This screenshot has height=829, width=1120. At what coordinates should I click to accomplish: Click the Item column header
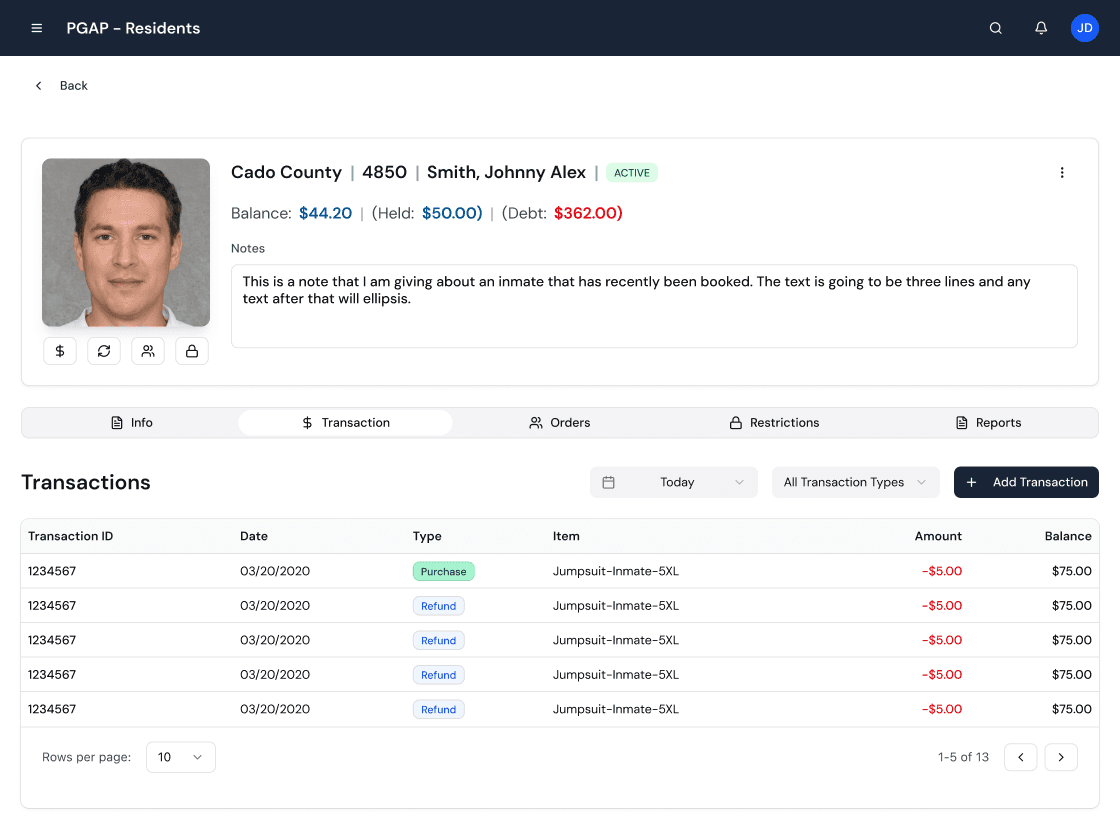coord(566,536)
